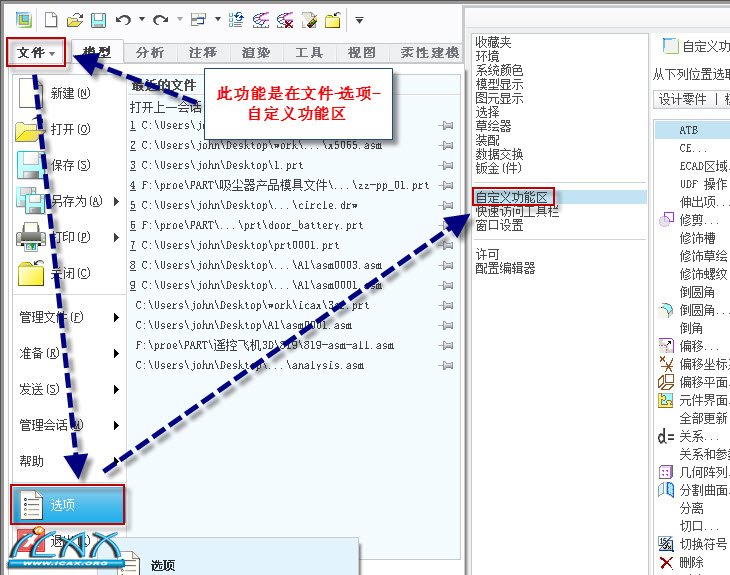Viewport: 730px width, 575px height.
Task: Click the 偏移平面 command icon
Action: pos(666,382)
